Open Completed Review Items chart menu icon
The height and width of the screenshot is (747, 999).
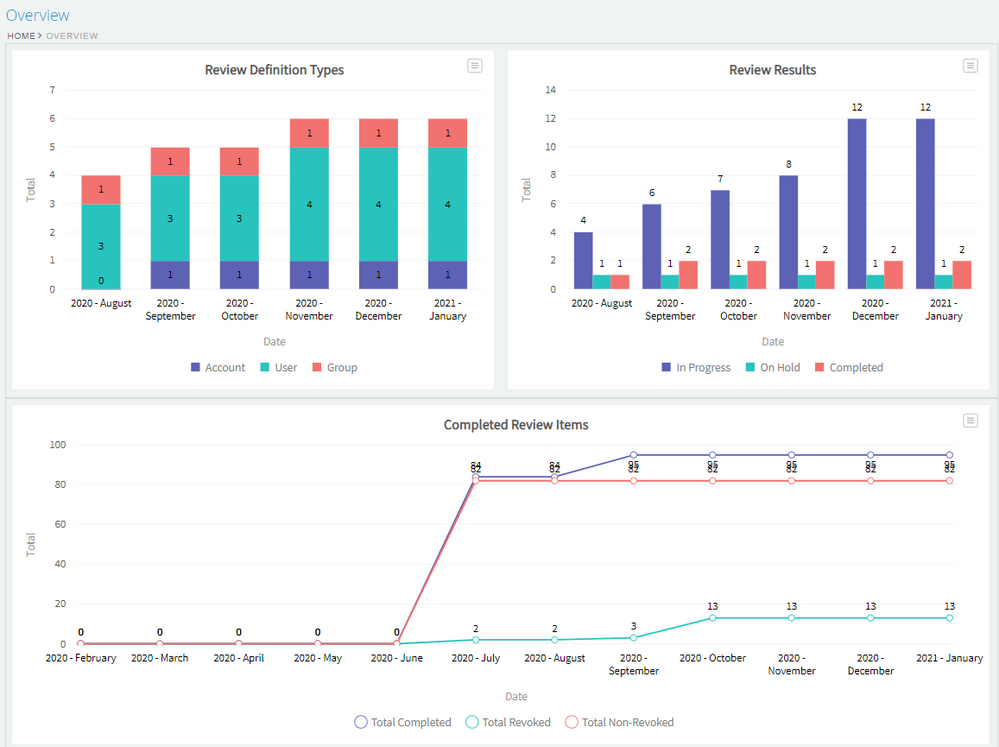pos(969,420)
